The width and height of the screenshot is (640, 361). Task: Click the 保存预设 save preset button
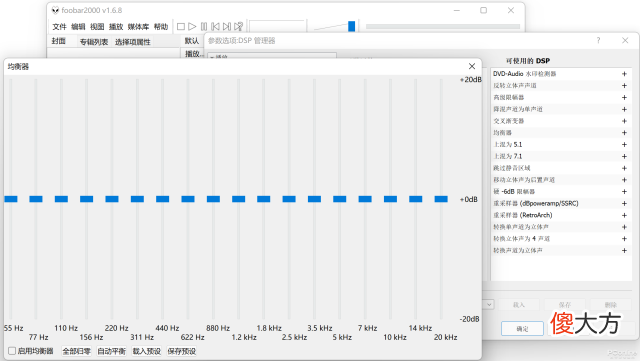tap(182, 351)
